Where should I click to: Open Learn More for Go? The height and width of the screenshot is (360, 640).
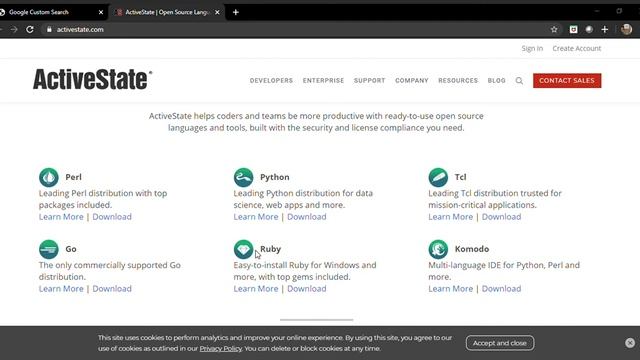61,289
